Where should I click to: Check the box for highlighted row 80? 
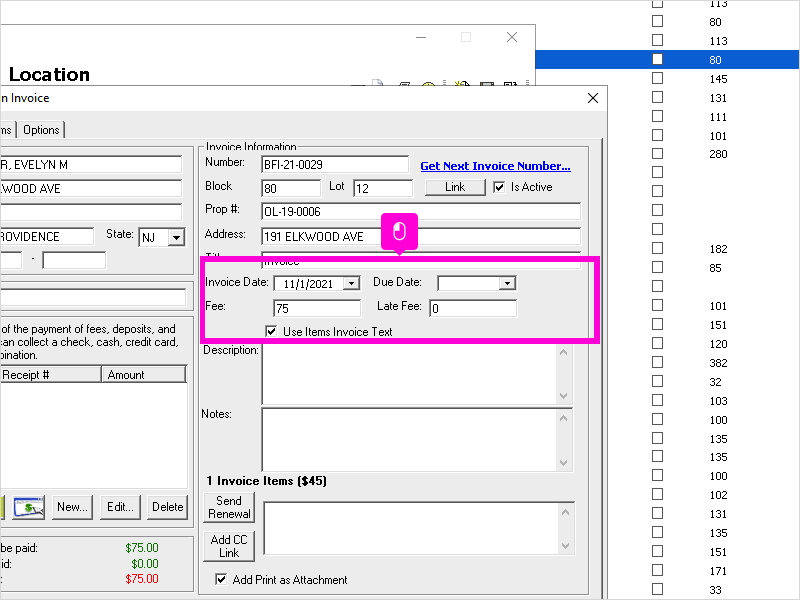point(658,59)
